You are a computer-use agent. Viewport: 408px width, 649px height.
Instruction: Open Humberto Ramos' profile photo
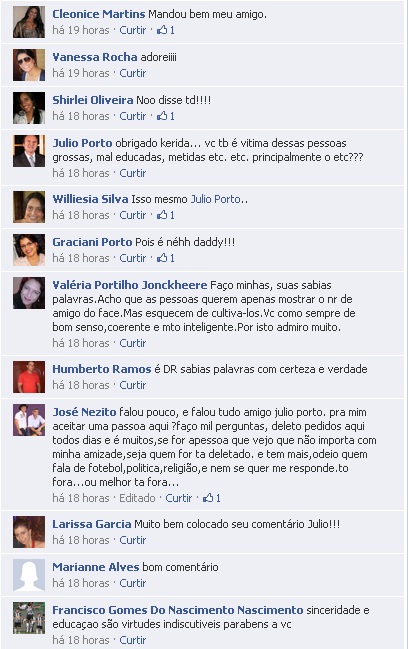tap(29, 377)
